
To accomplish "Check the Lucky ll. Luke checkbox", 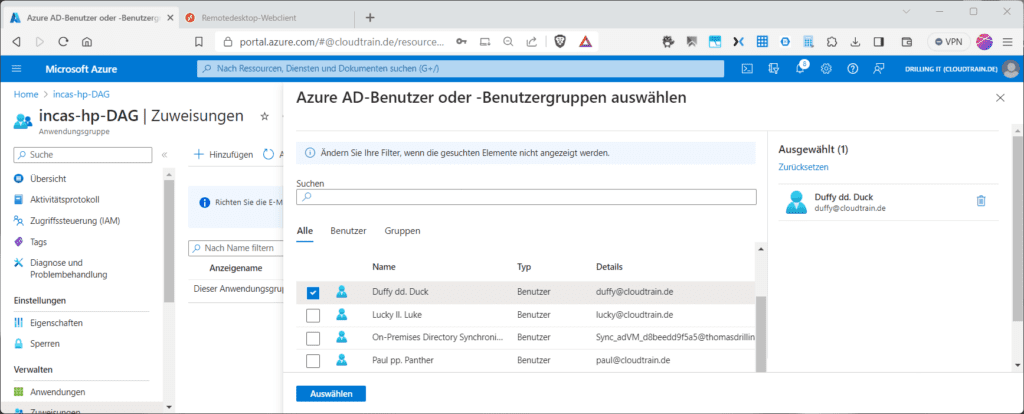I will (313, 315).
